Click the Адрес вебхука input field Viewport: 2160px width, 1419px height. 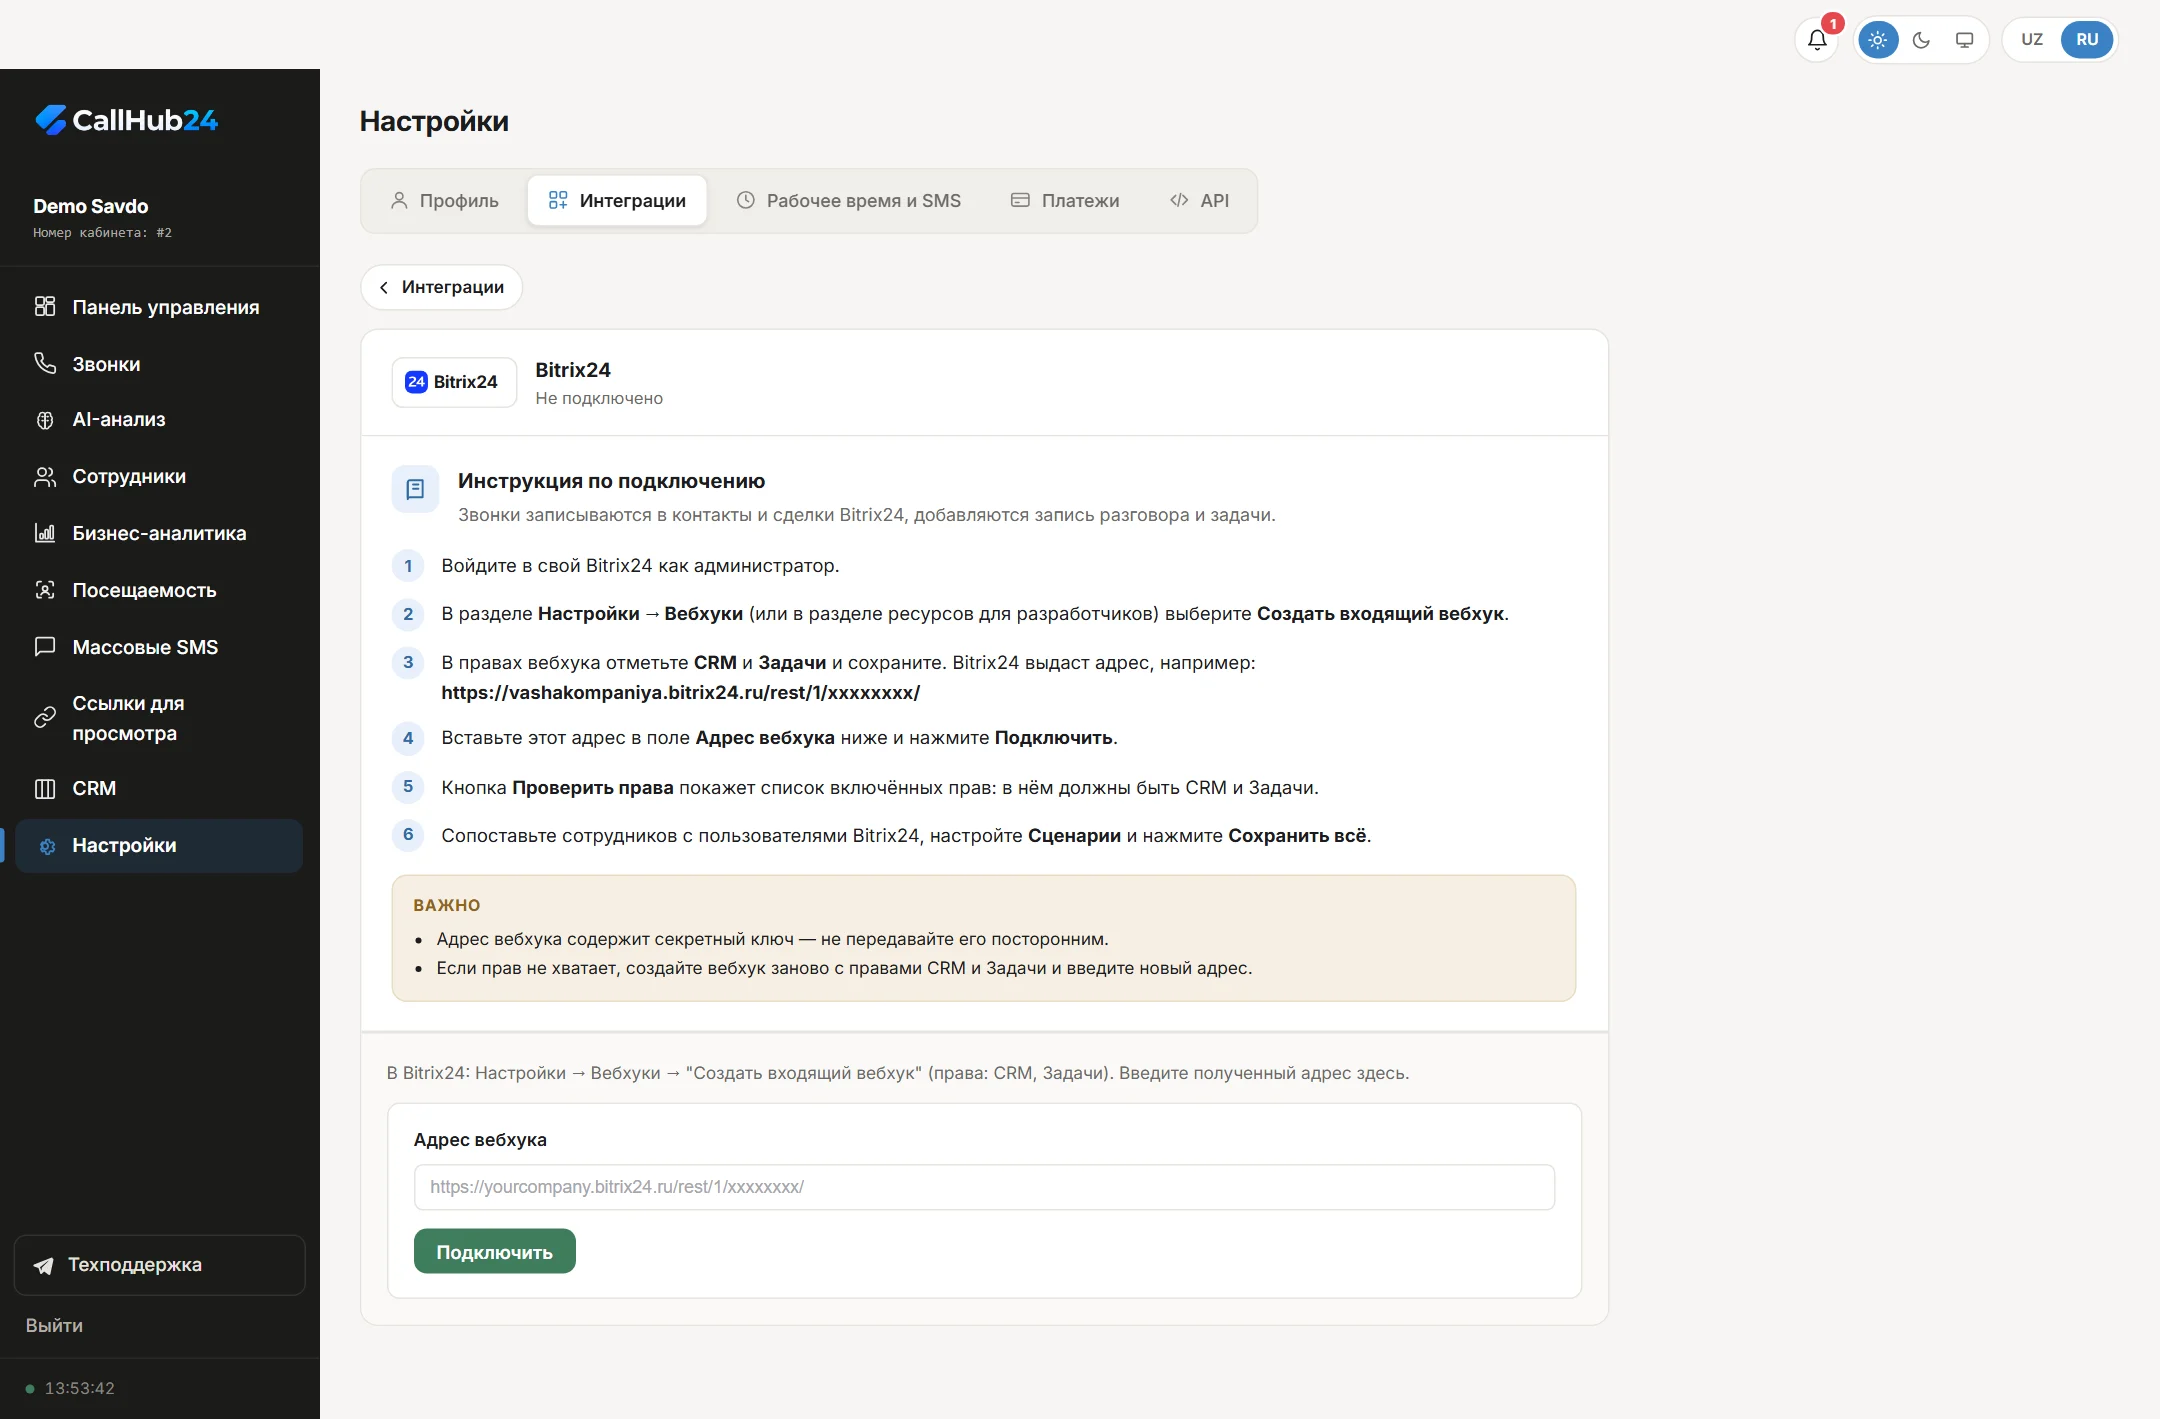[984, 1187]
